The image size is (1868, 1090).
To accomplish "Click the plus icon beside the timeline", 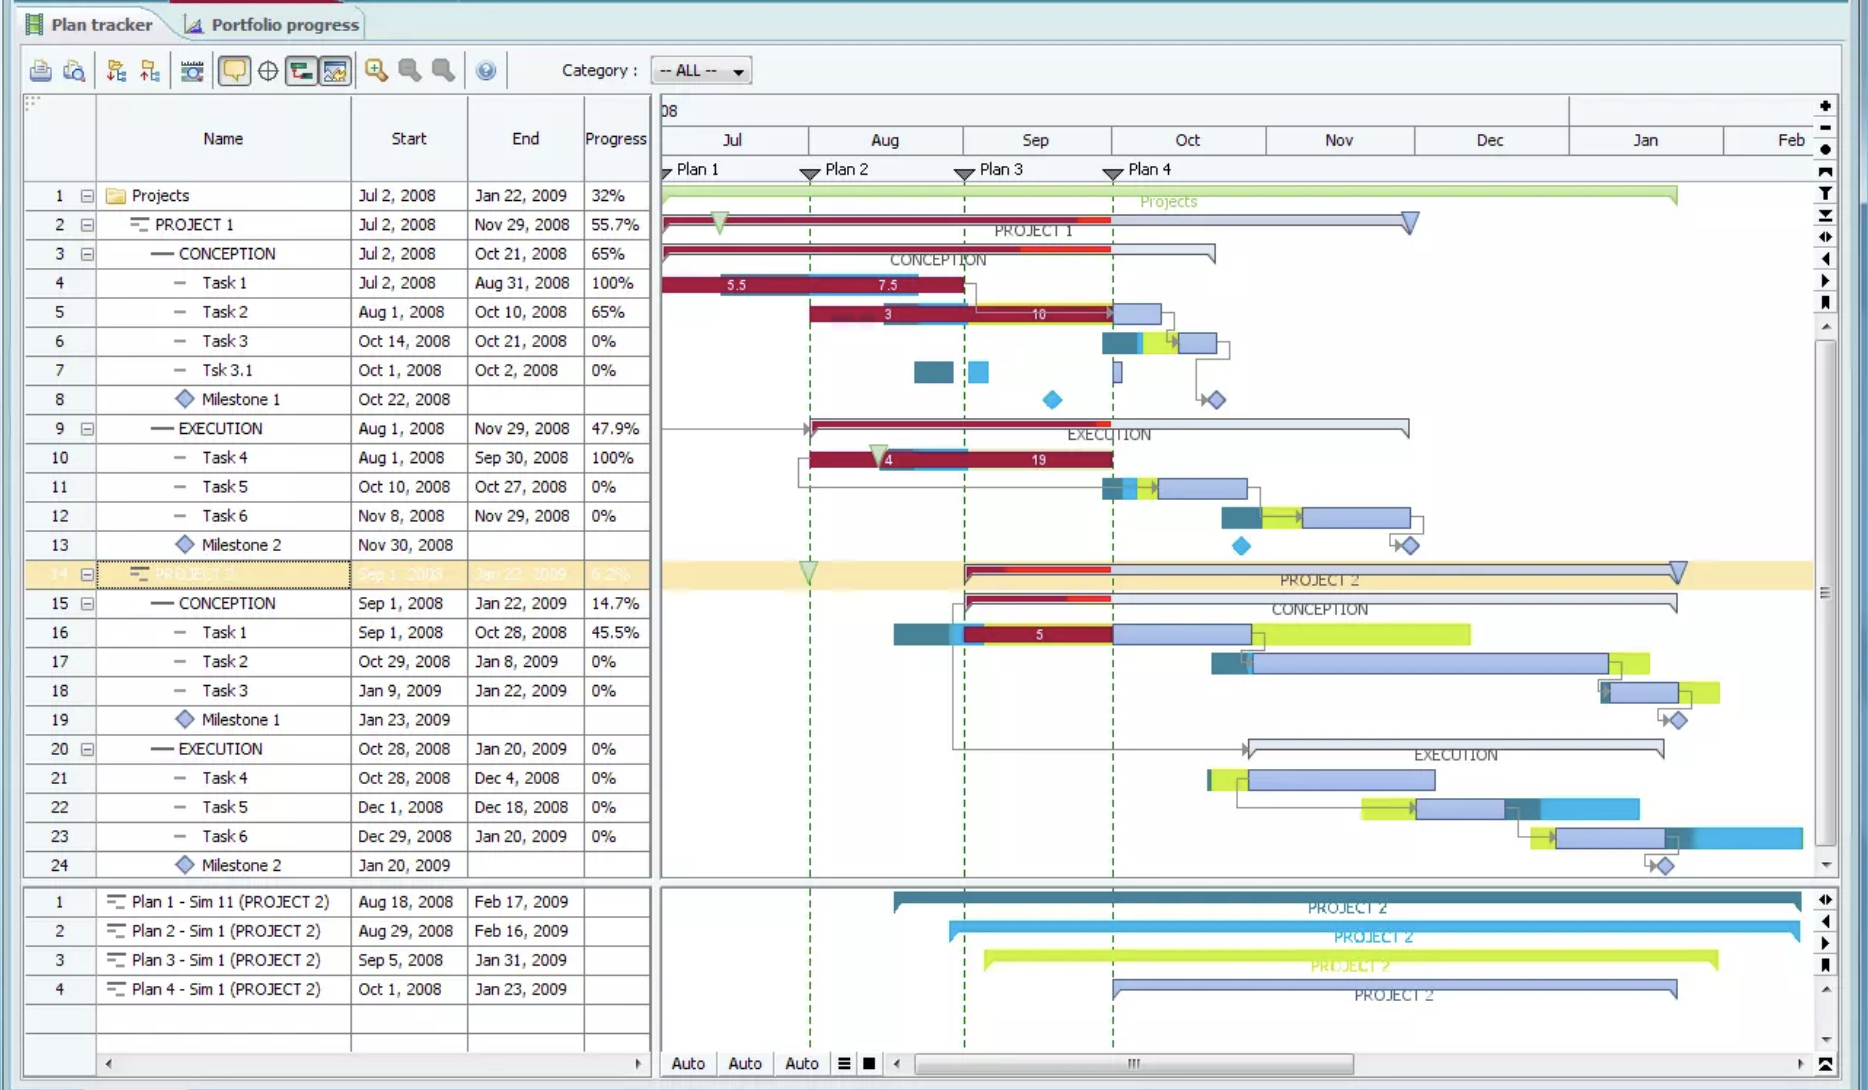I will click(x=1825, y=106).
